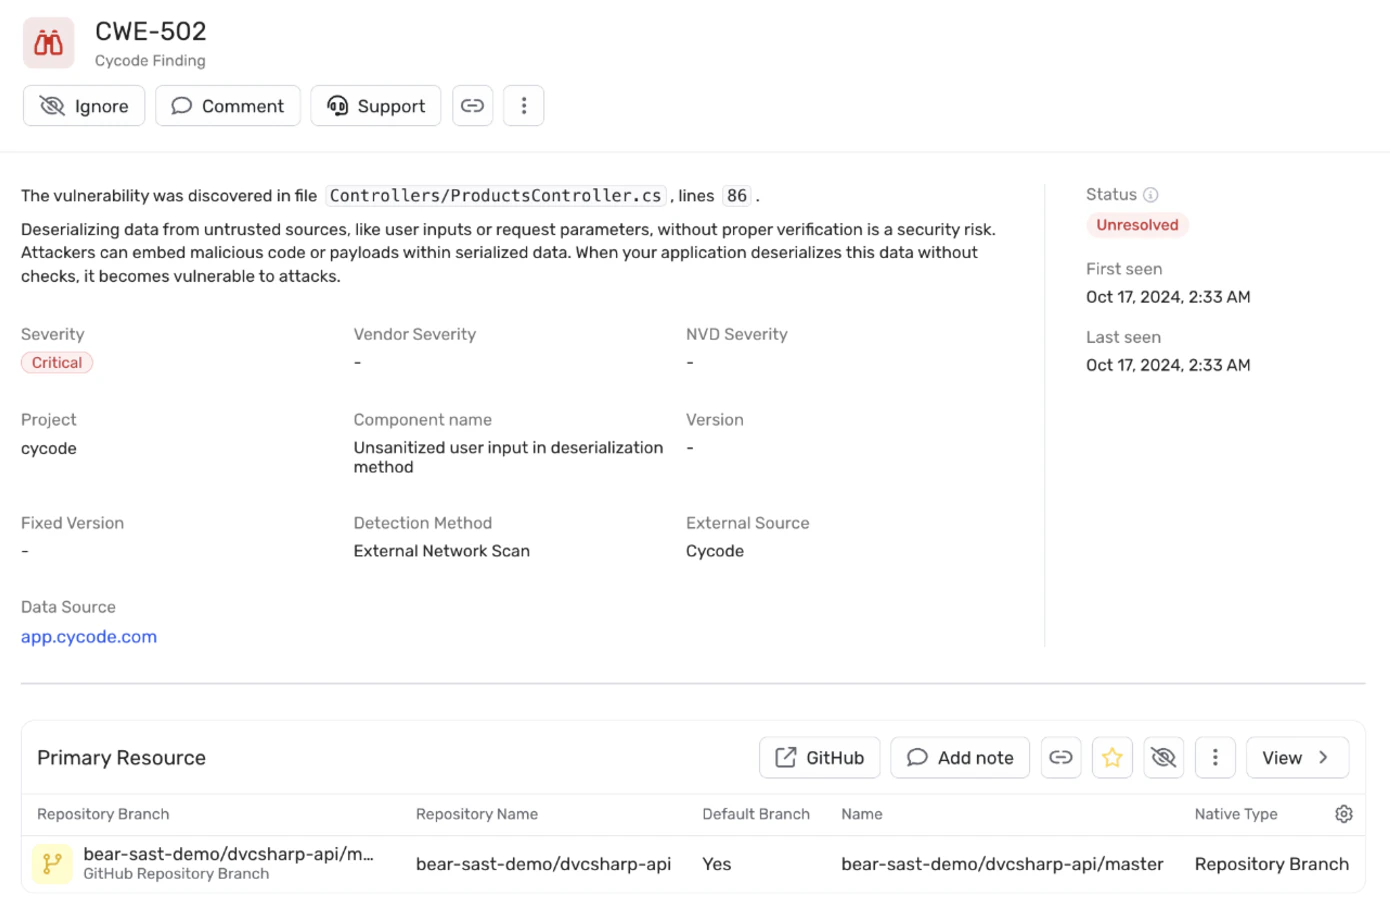
Task: Copy link to the CWE-502 finding
Action: (473, 106)
